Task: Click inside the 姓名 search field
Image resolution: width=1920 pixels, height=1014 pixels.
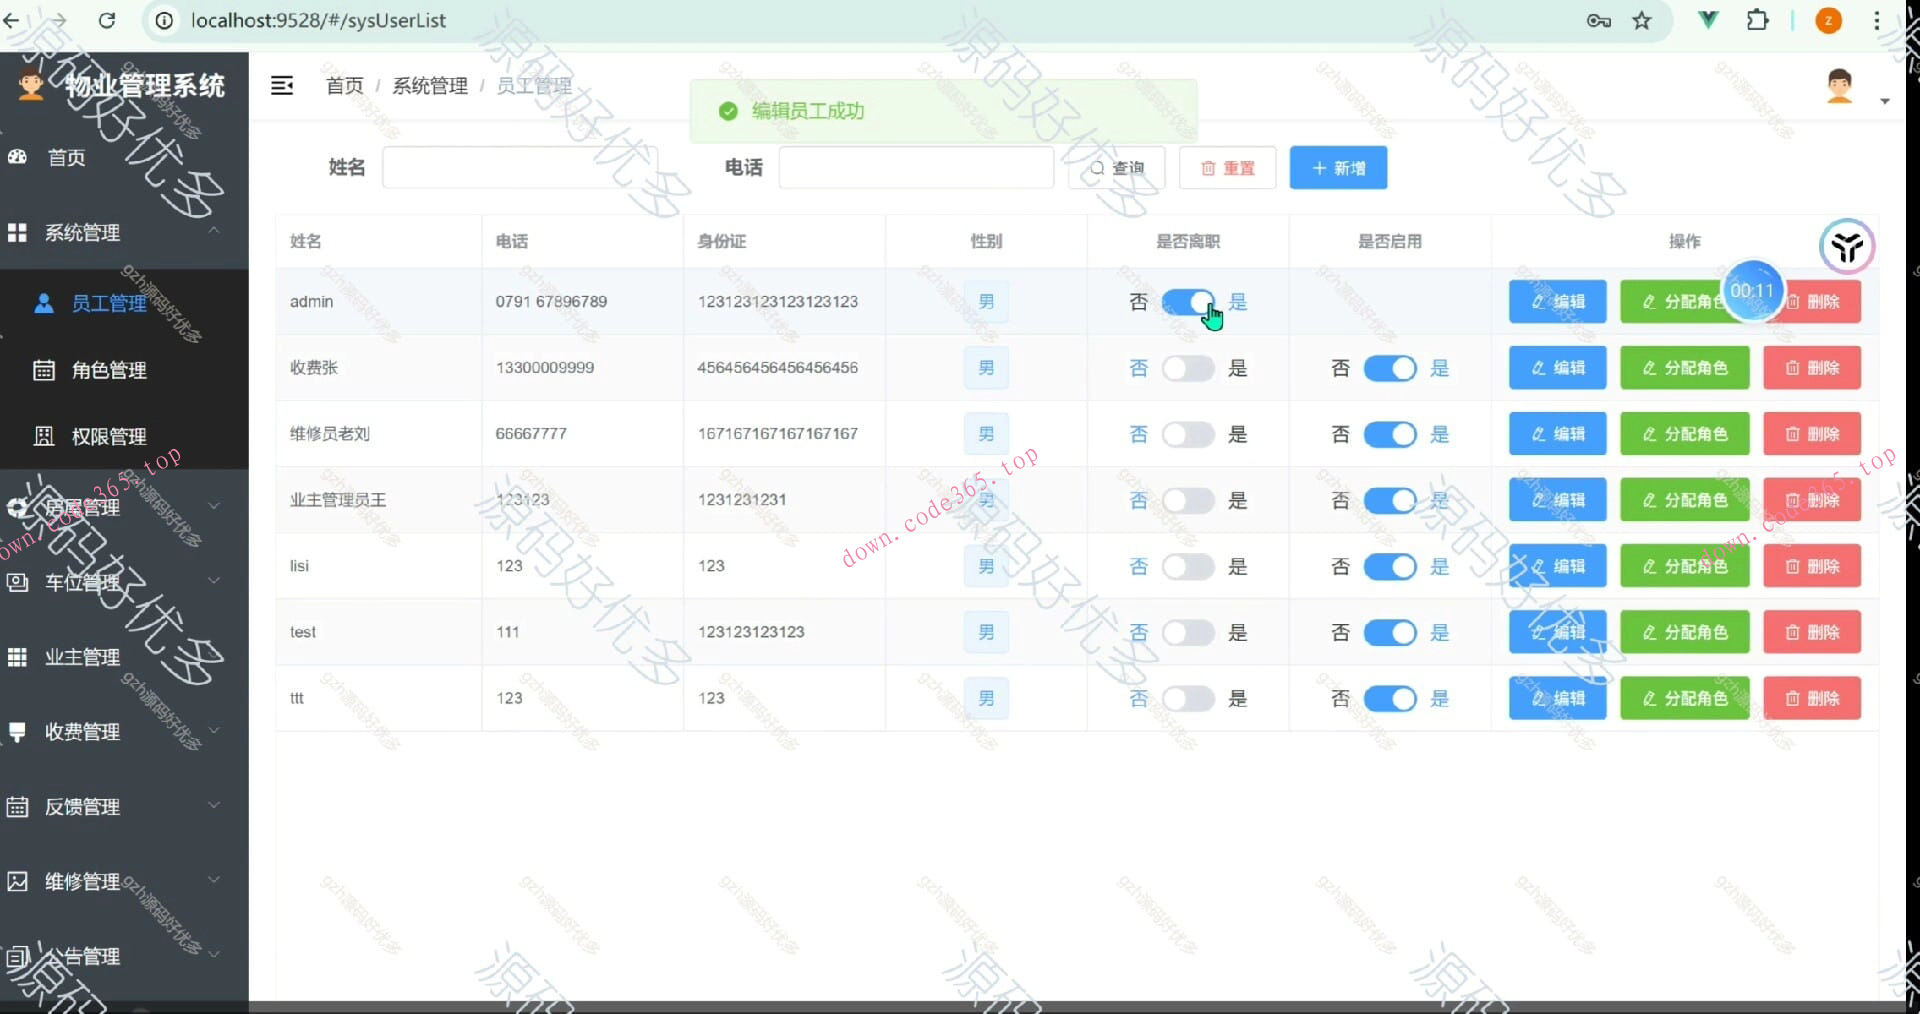Action: pos(519,167)
